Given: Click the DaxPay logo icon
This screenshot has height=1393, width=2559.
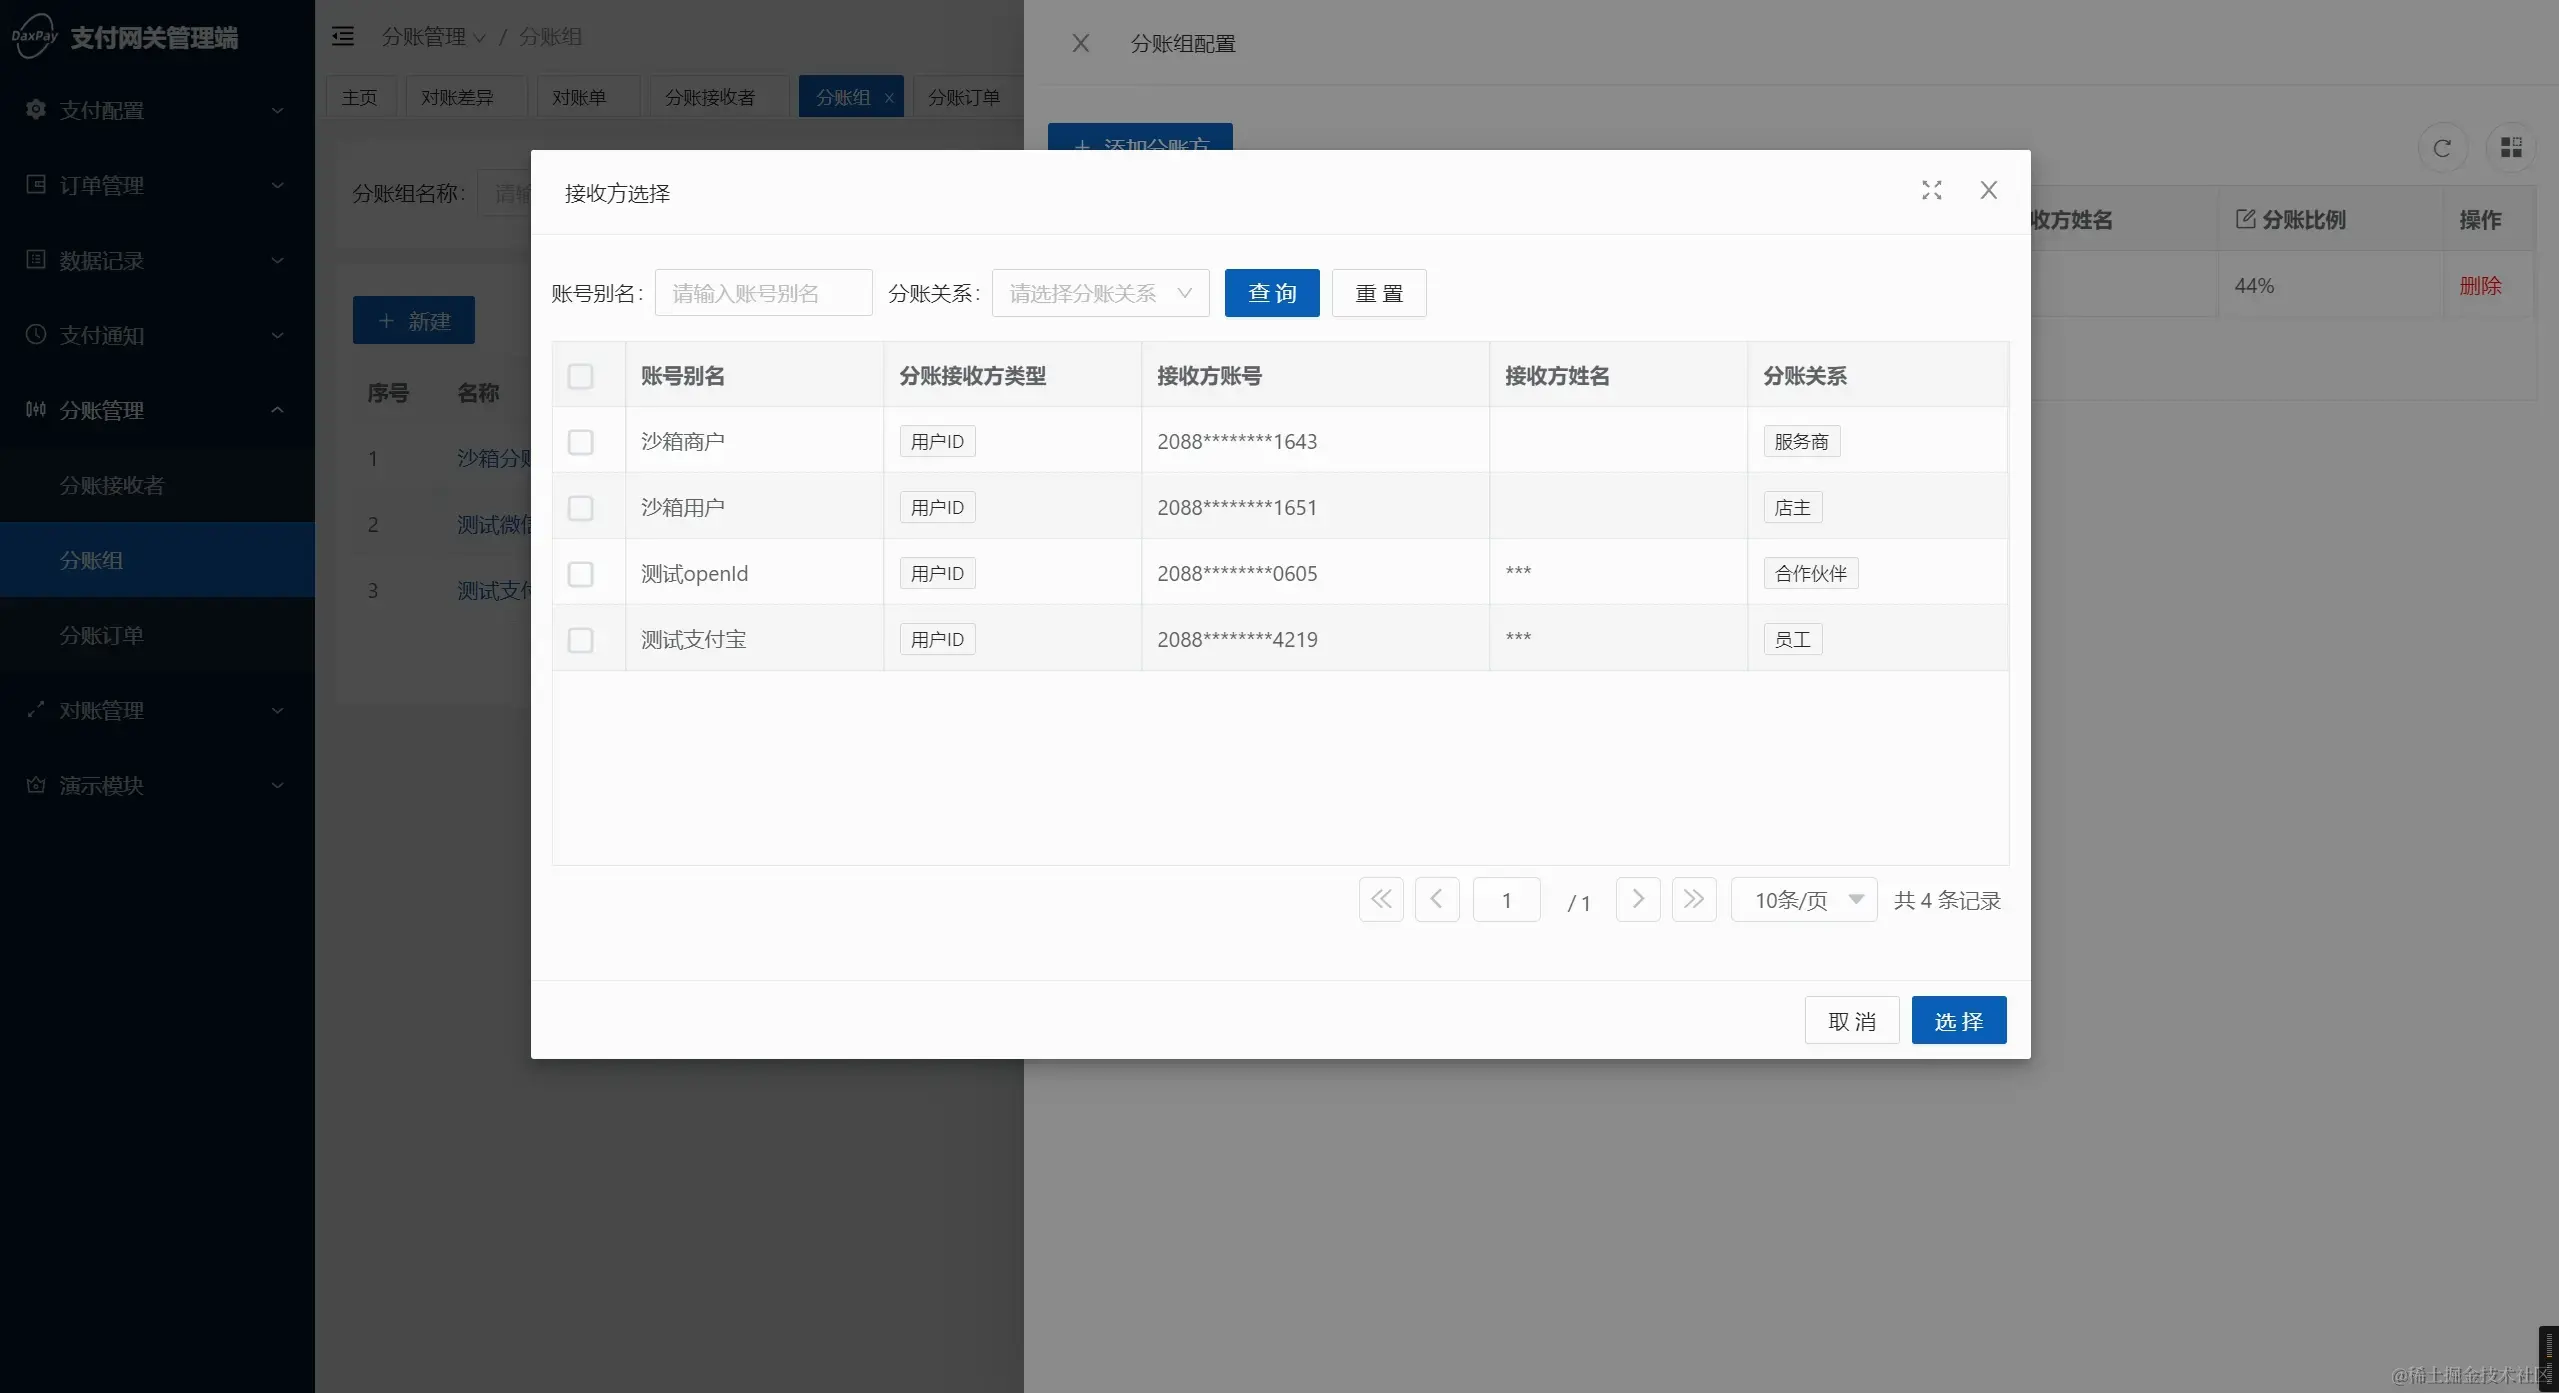Looking at the screenshot, I should coord(34,35).
